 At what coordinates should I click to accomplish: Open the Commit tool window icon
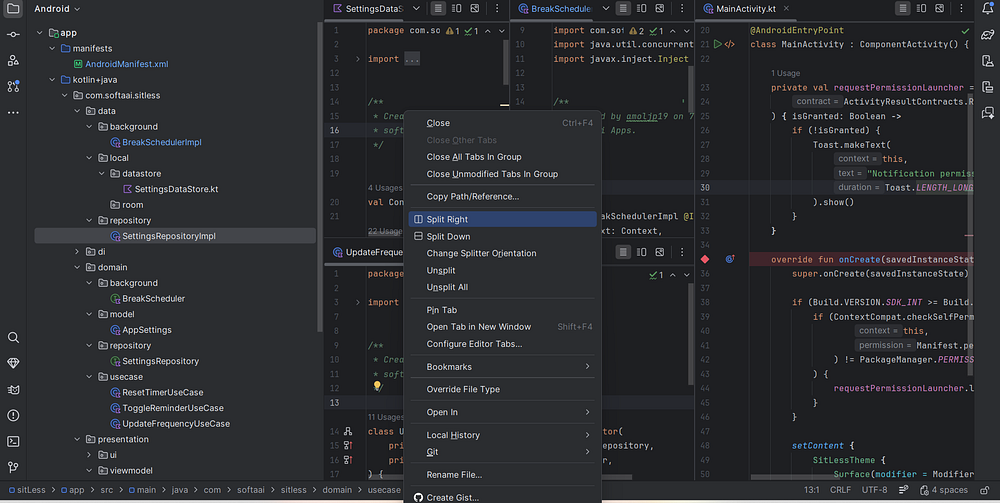[x=13, y=34]
